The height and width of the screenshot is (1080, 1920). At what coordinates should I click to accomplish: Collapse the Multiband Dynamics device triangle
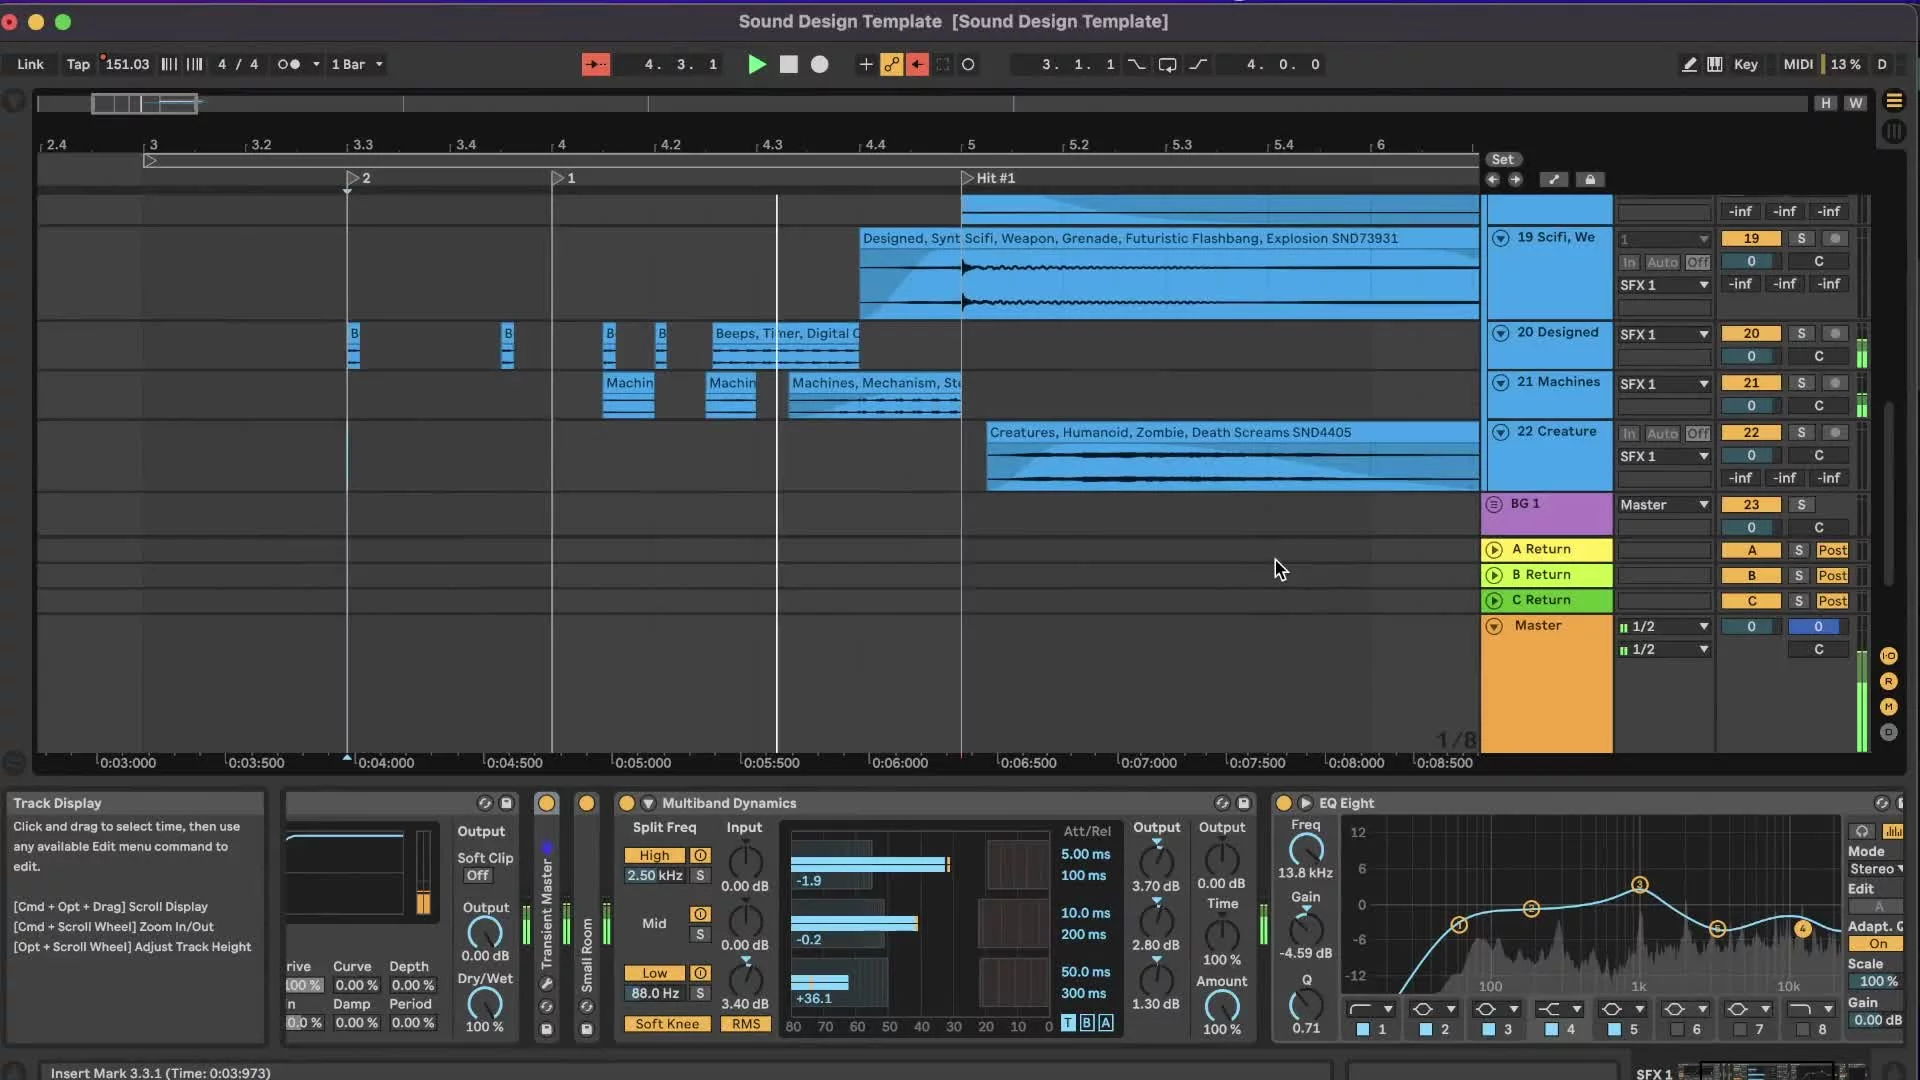(x=648, y=803)
